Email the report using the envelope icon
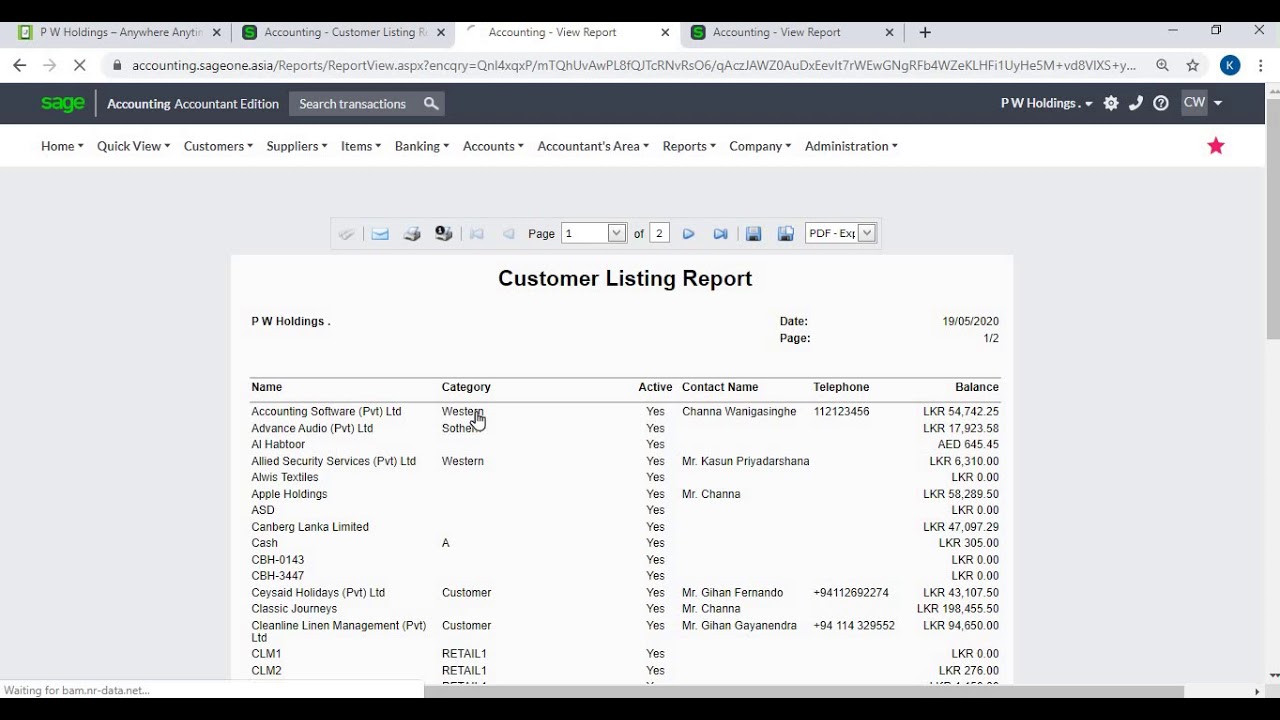Image resolution: width=1280 pixels, height=720 pixels. click(380, 234)
